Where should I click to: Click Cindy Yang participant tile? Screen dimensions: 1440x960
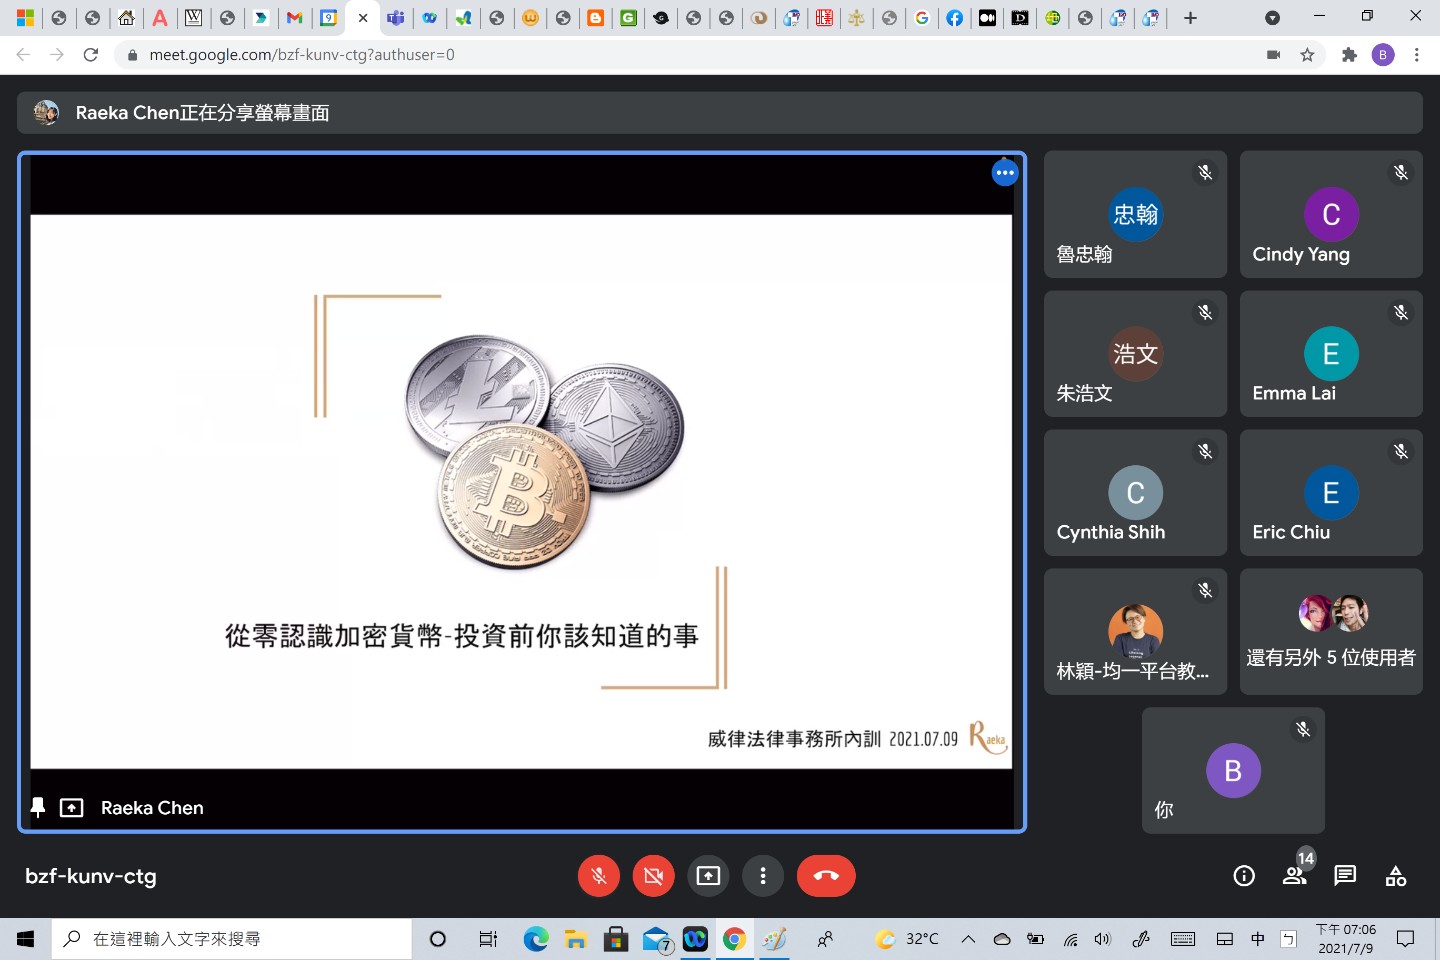1331,215
